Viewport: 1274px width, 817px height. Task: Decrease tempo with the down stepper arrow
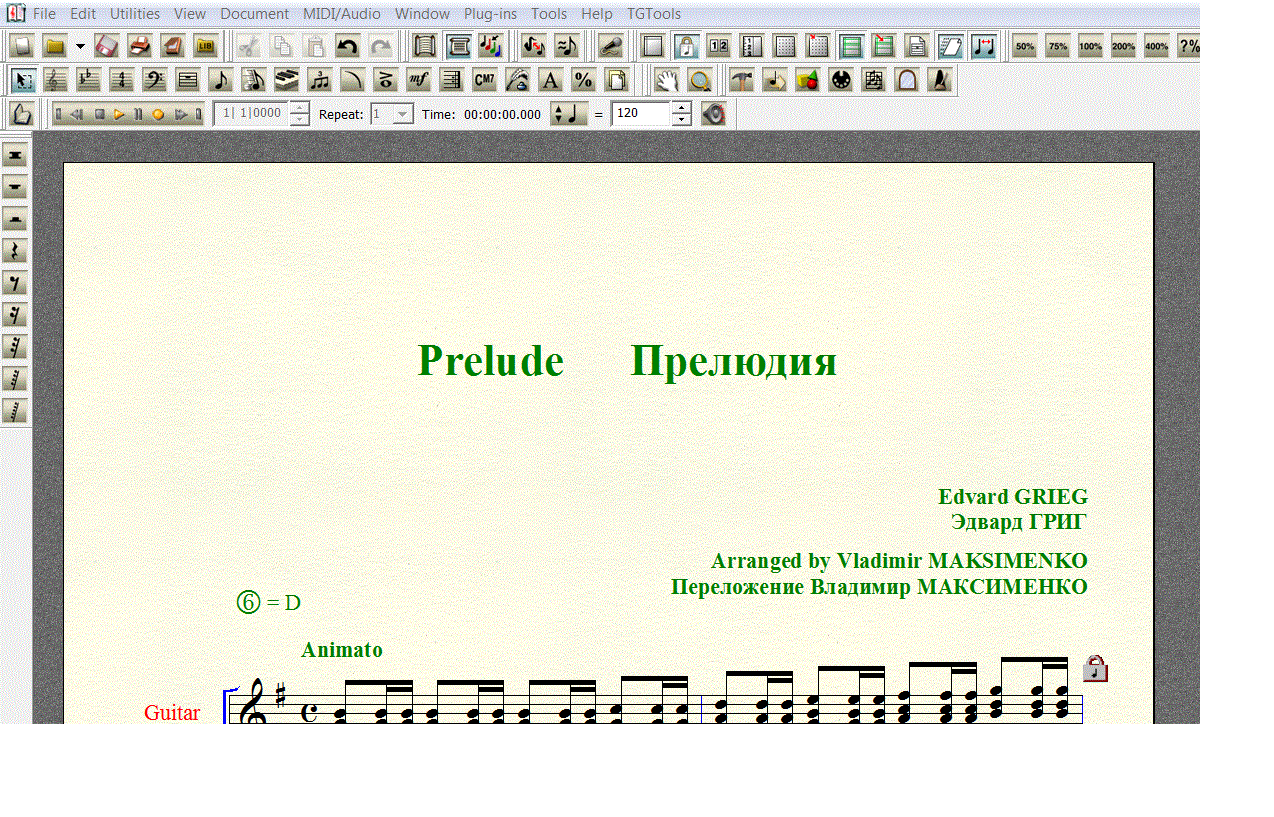[681, 120]
